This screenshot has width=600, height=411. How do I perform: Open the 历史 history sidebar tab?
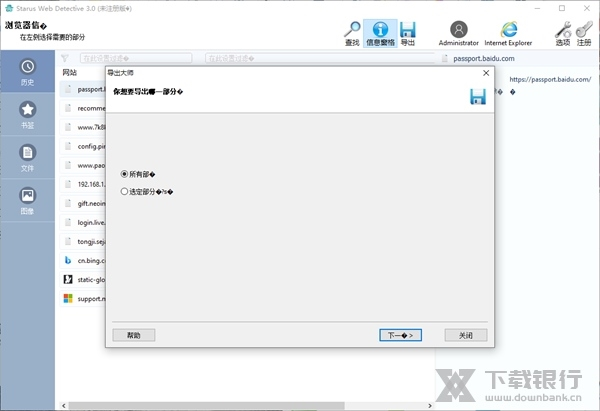tap(28, 72)
